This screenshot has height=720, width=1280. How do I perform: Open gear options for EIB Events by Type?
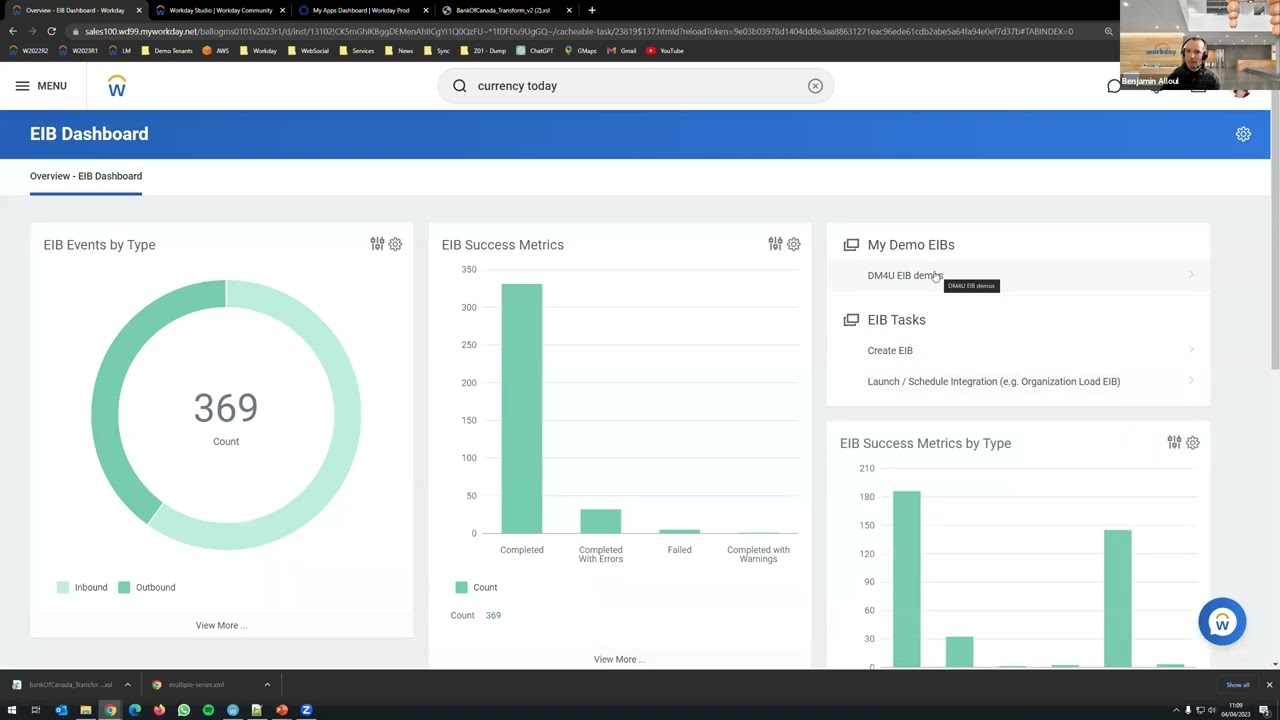(x=395, y=244)
